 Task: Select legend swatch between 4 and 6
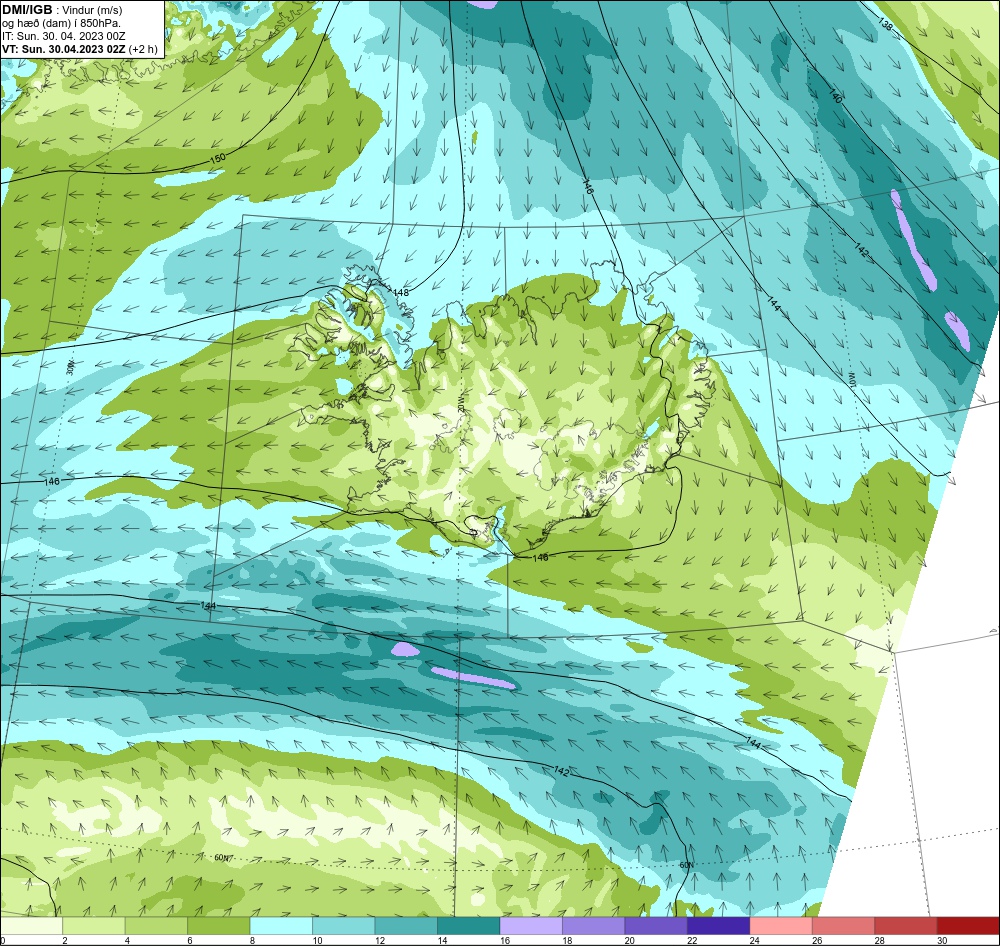pos(156,926)
